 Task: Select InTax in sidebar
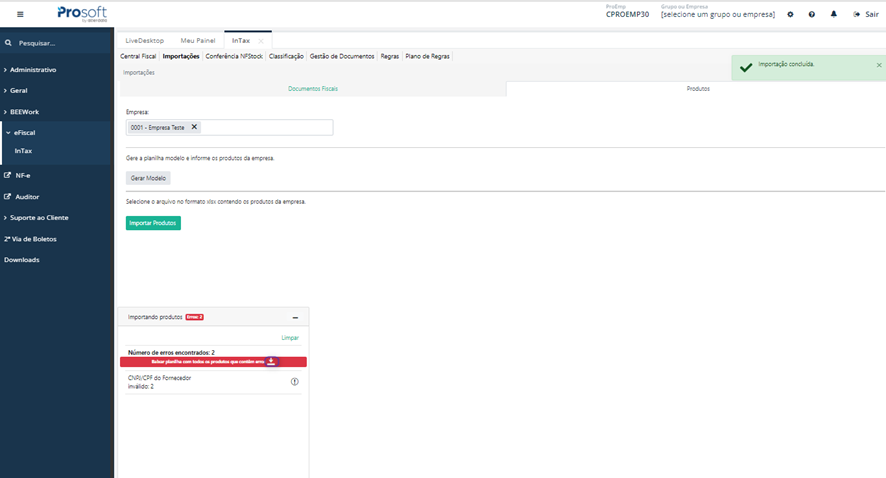[x=23, y=151]
